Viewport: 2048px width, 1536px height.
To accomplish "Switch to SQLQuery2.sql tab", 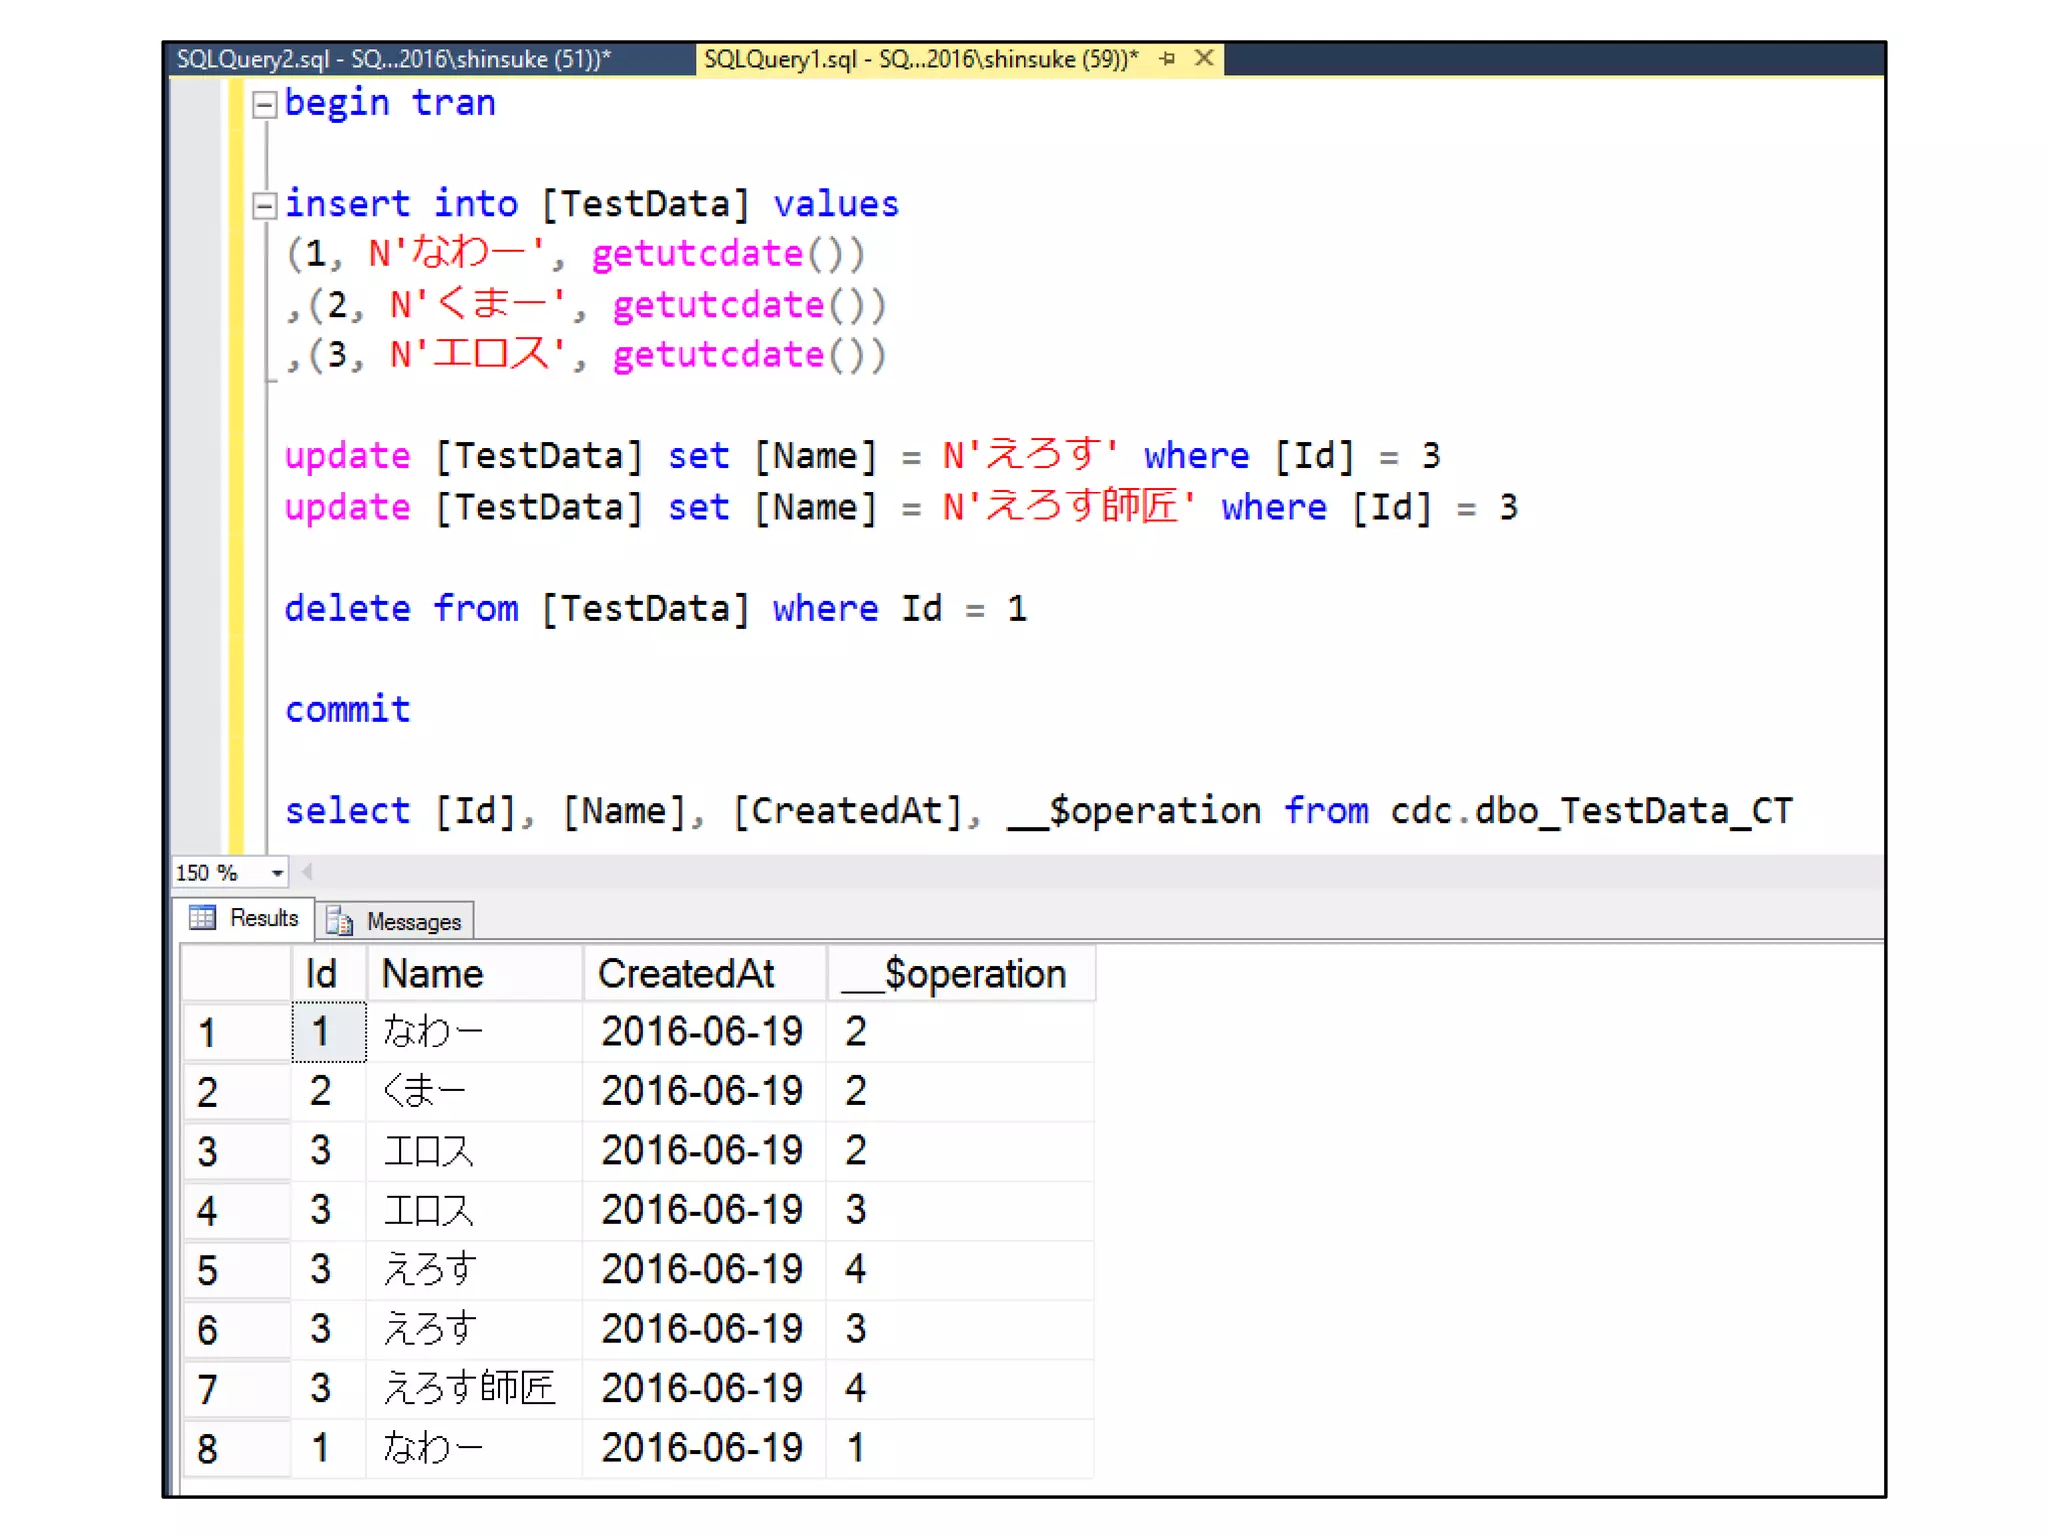I will pyautogui.click(x=394, y=59).
